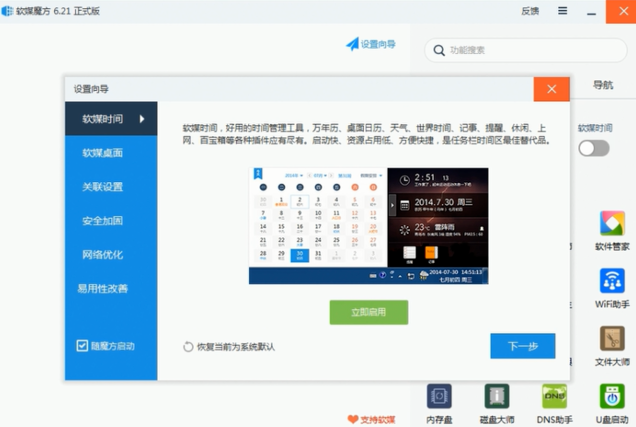Open the 磁盘大师 tool
636x427 pixels.
tap(497, 396)
